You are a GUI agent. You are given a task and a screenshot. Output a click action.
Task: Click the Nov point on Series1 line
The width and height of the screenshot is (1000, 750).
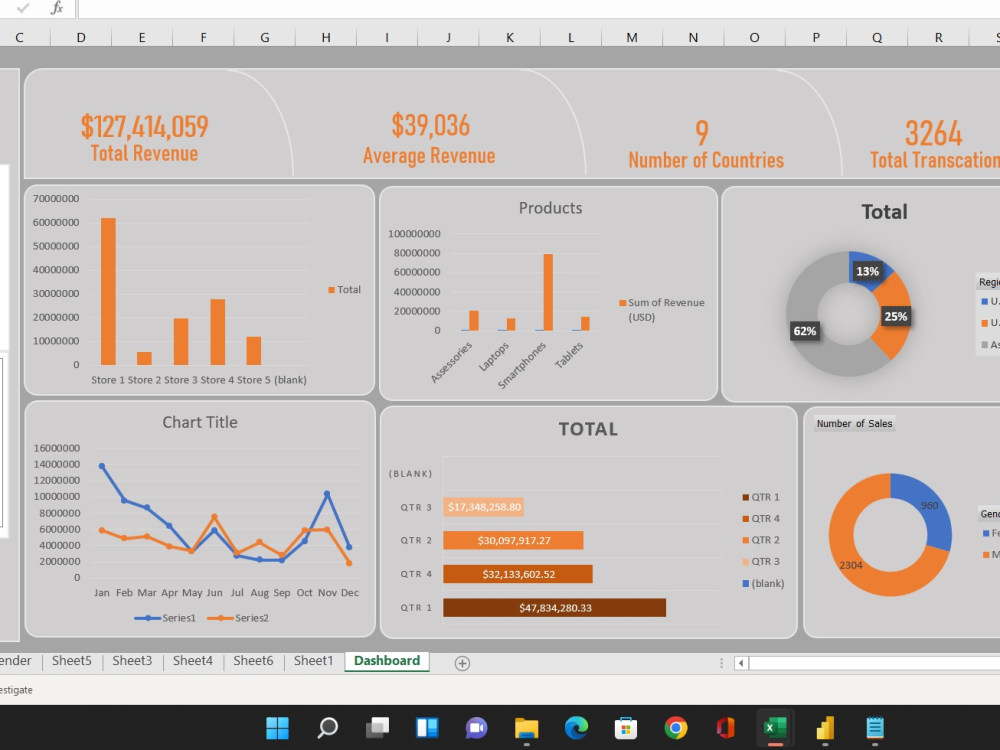pos(327,494)
